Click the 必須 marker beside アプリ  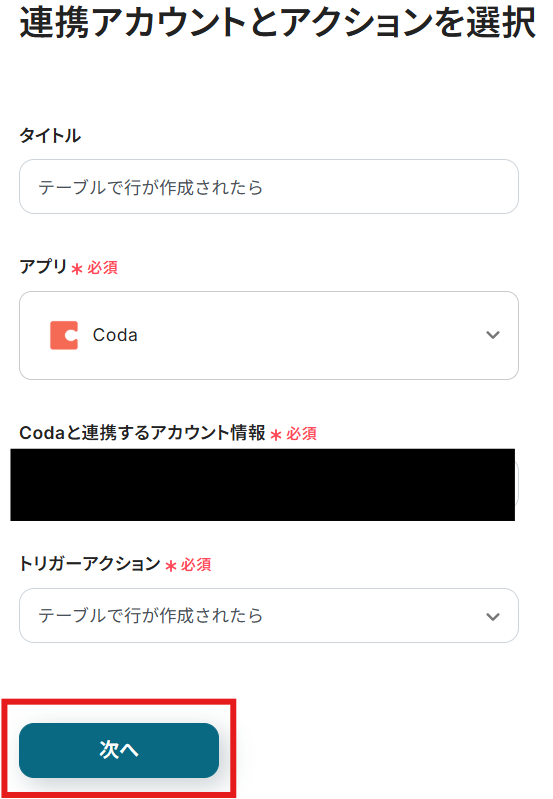tap(102, 268)
